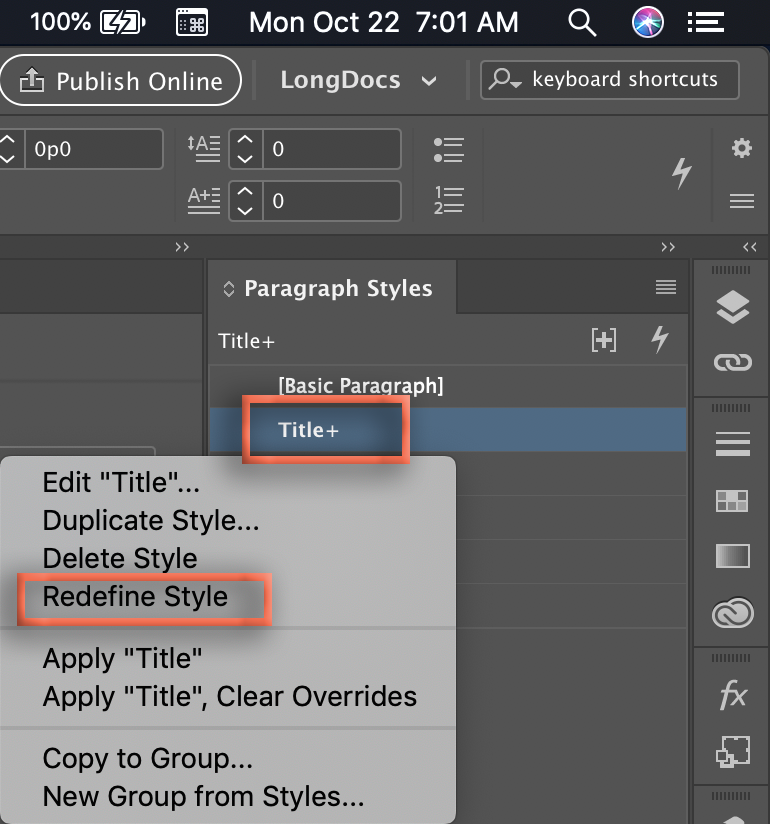770x824 pixels.
Task: Click the Publish Online button
Action: click(121, 81)
